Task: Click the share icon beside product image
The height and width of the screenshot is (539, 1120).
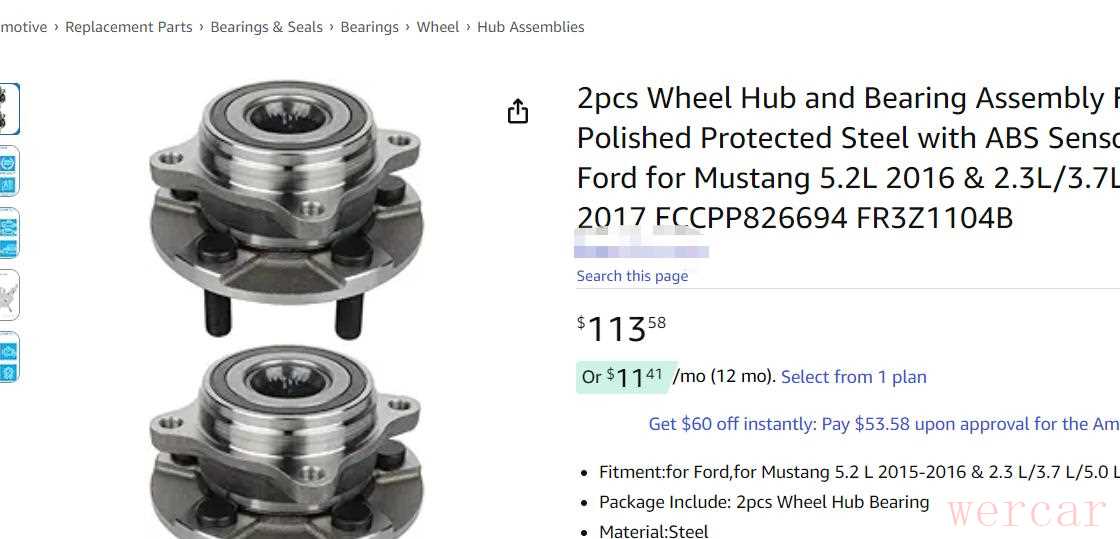Action: pos(517,111)
